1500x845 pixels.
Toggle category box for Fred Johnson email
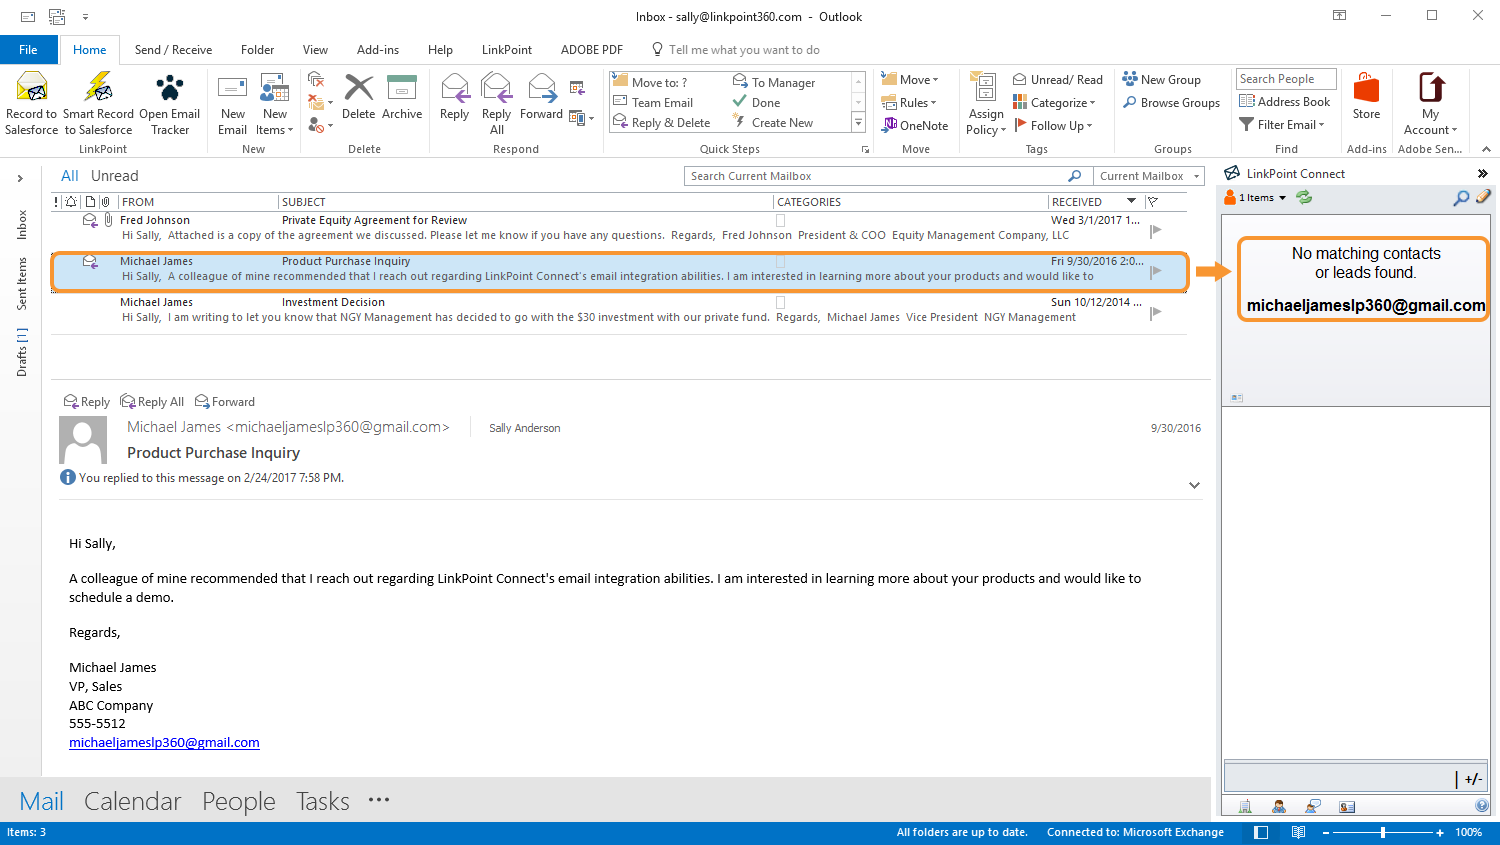(x=781, y=220)
